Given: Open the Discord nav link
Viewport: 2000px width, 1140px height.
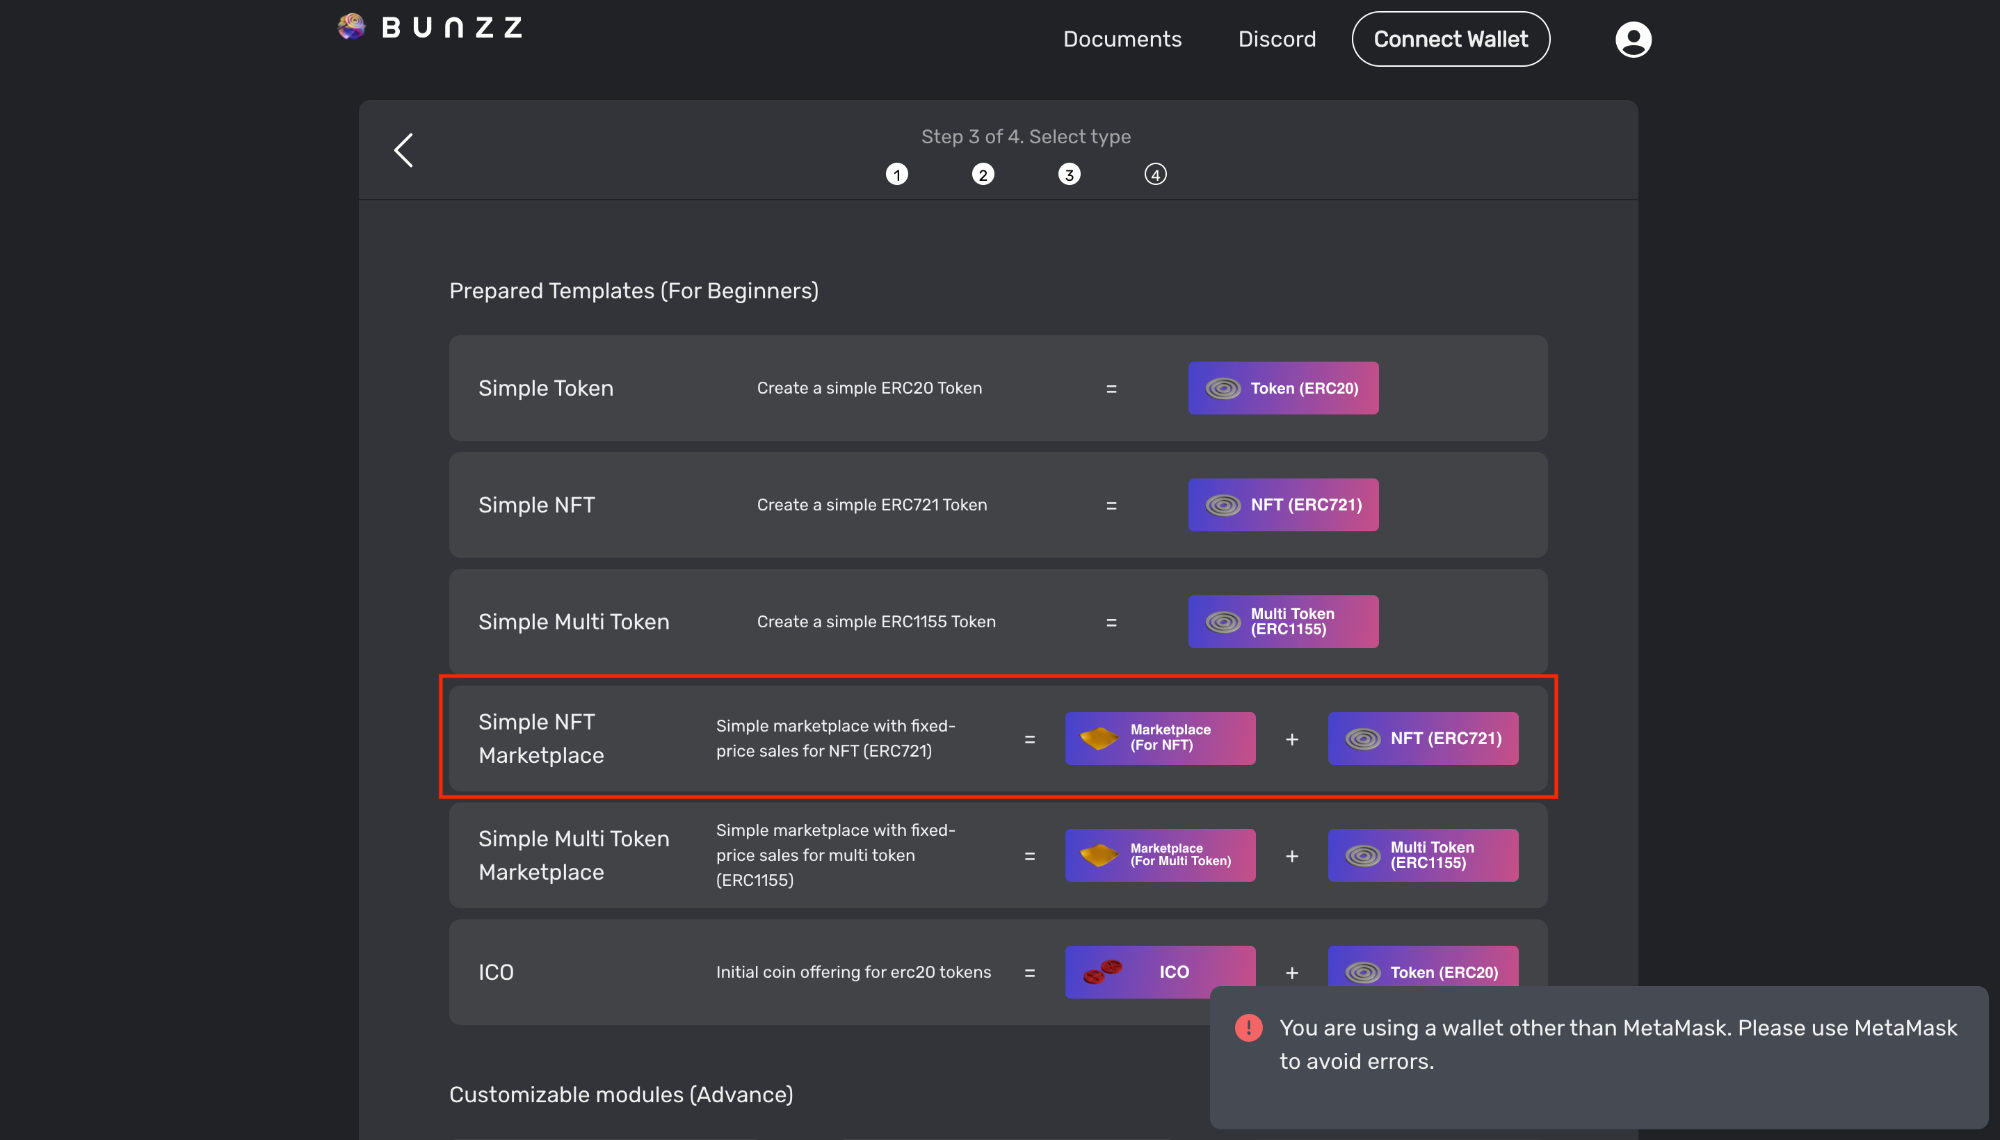Looking at the screenshot, I should coord(1277,39).
